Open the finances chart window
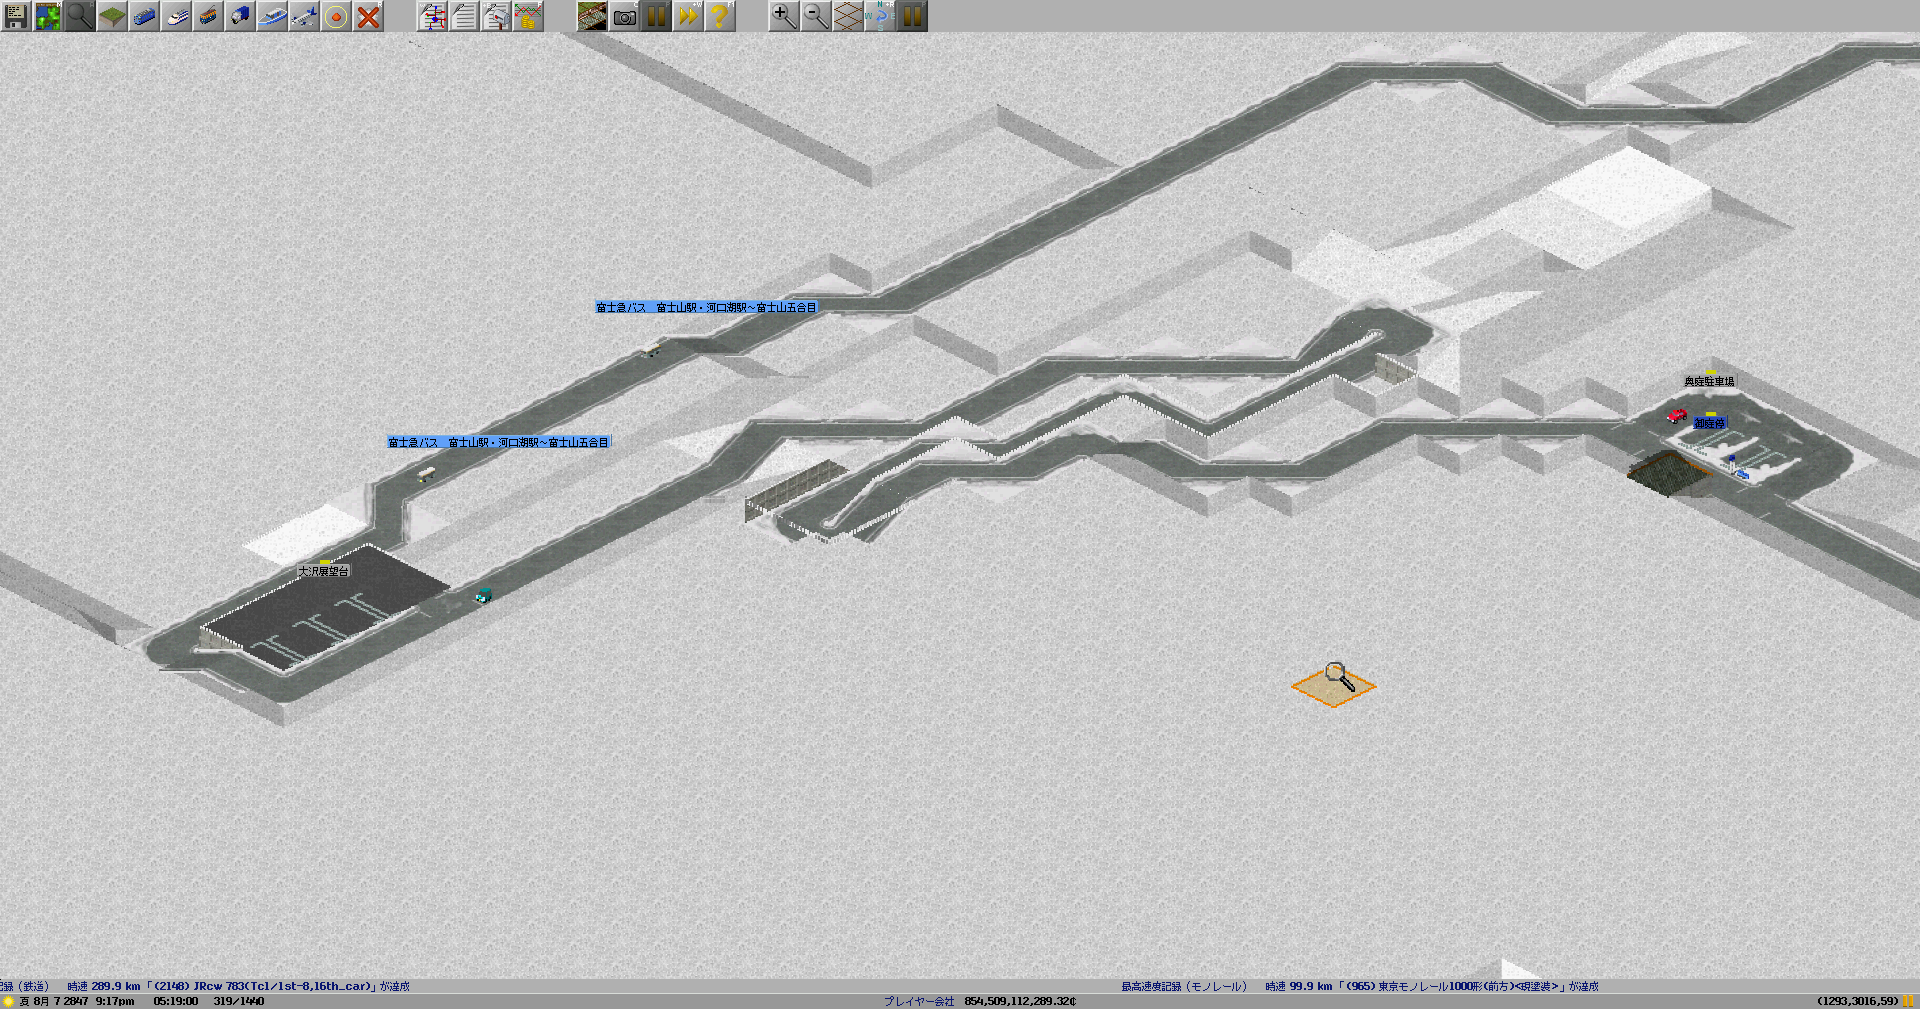This screenshot has height=1009, width=1920. tap(528, 16)
